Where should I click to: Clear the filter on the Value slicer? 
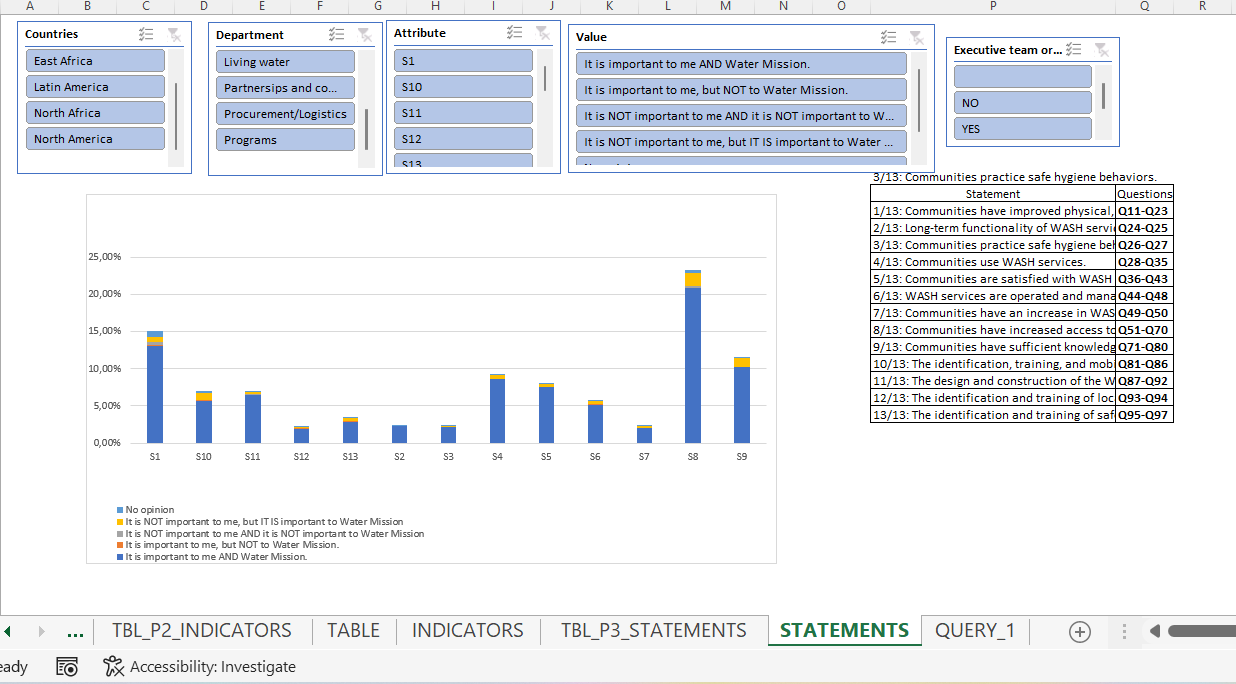[x=917, y=37]
